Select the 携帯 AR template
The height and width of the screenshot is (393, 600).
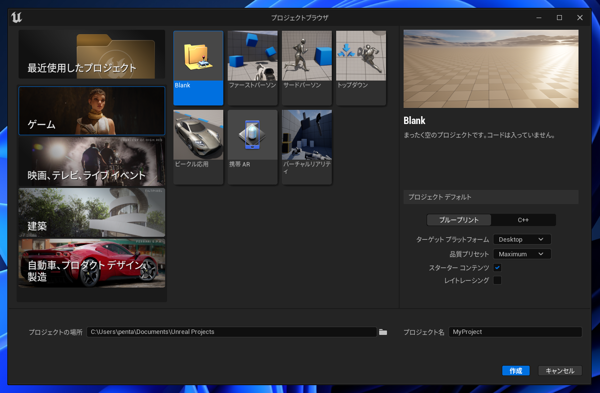253,147
